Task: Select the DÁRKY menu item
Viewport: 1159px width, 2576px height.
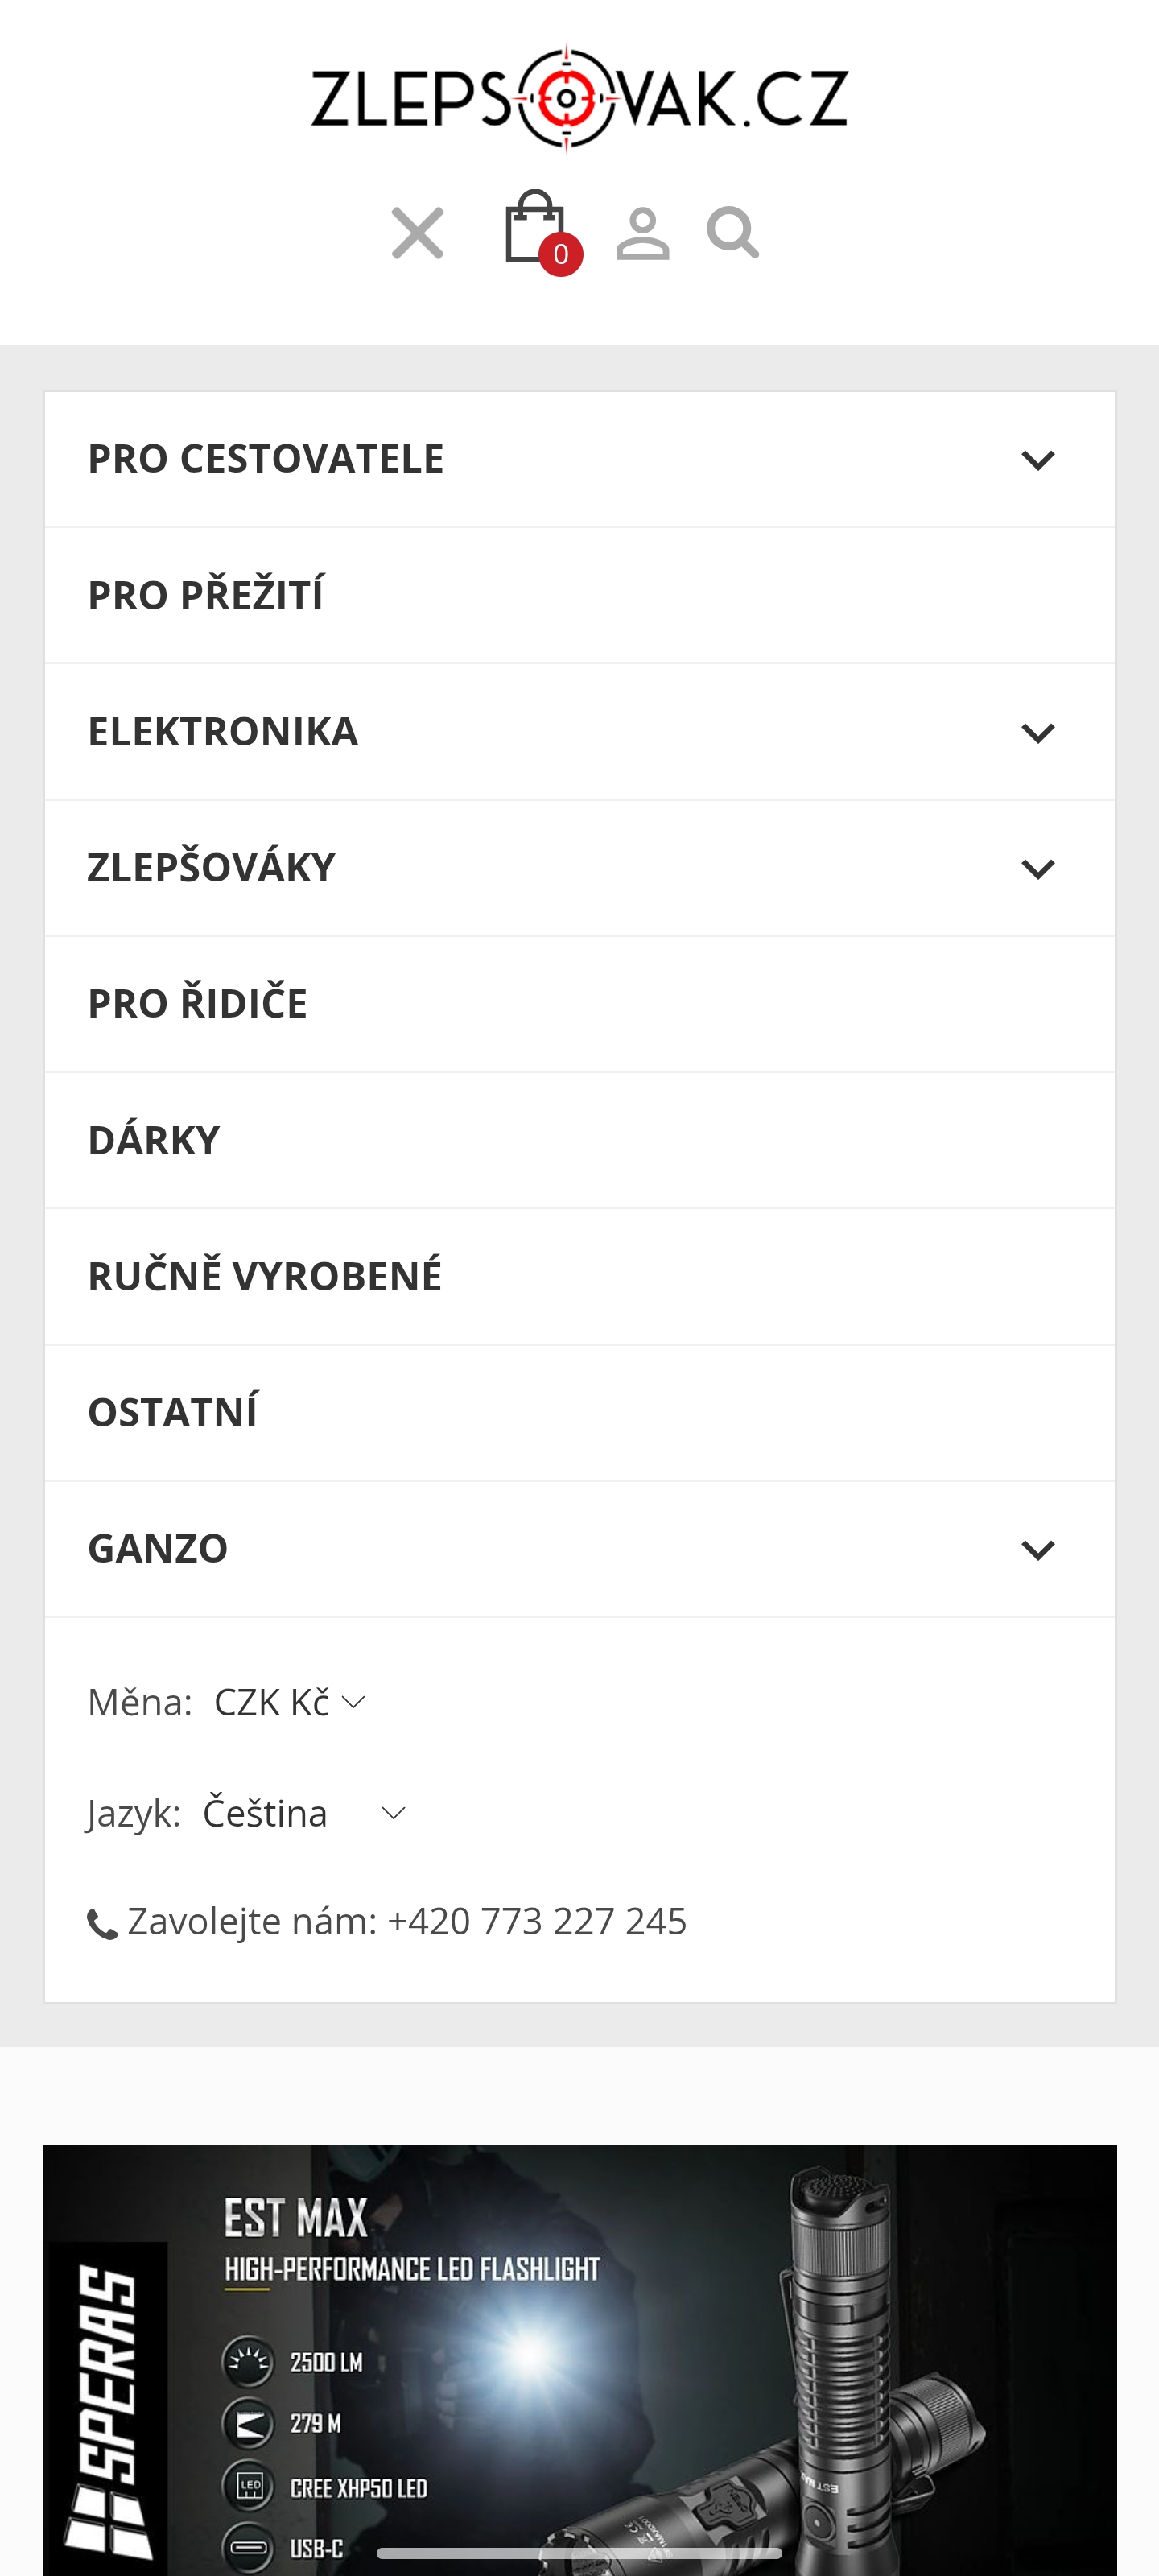Action: (x=154, y=1140)
